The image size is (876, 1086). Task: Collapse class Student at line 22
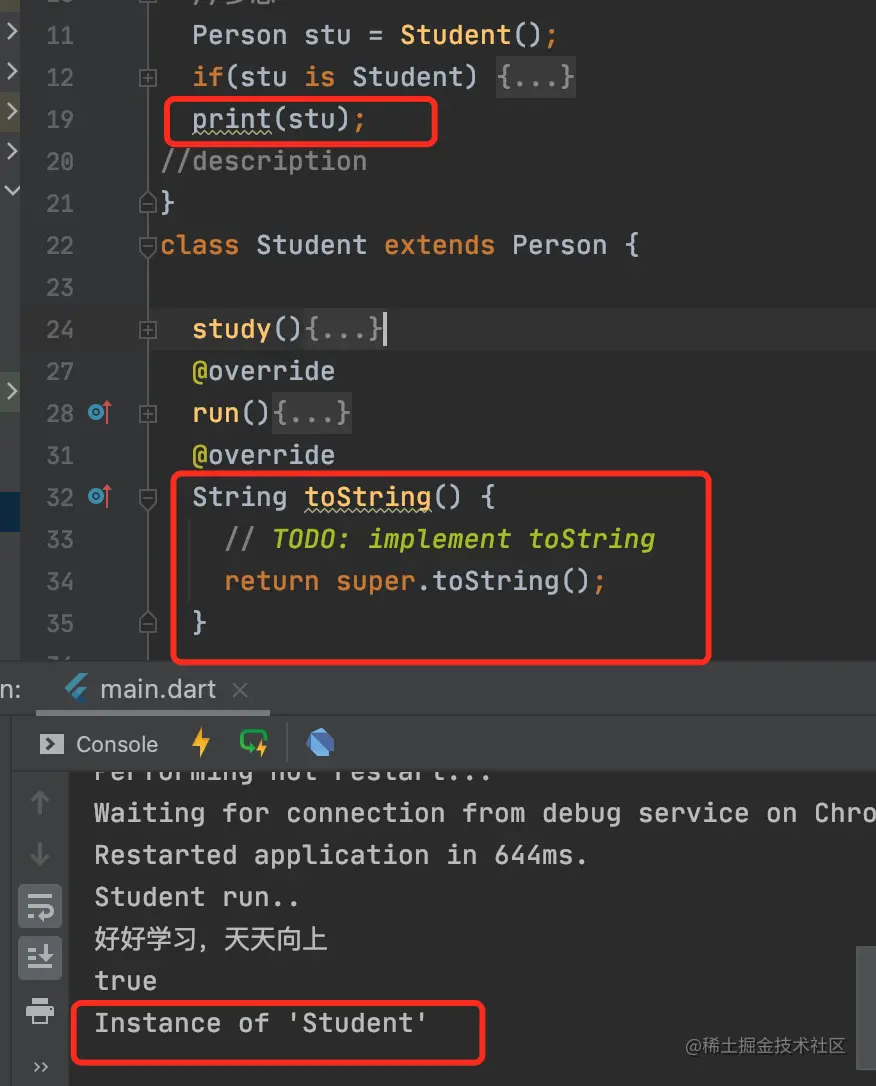pyautogui.click(x=148, y=246)
